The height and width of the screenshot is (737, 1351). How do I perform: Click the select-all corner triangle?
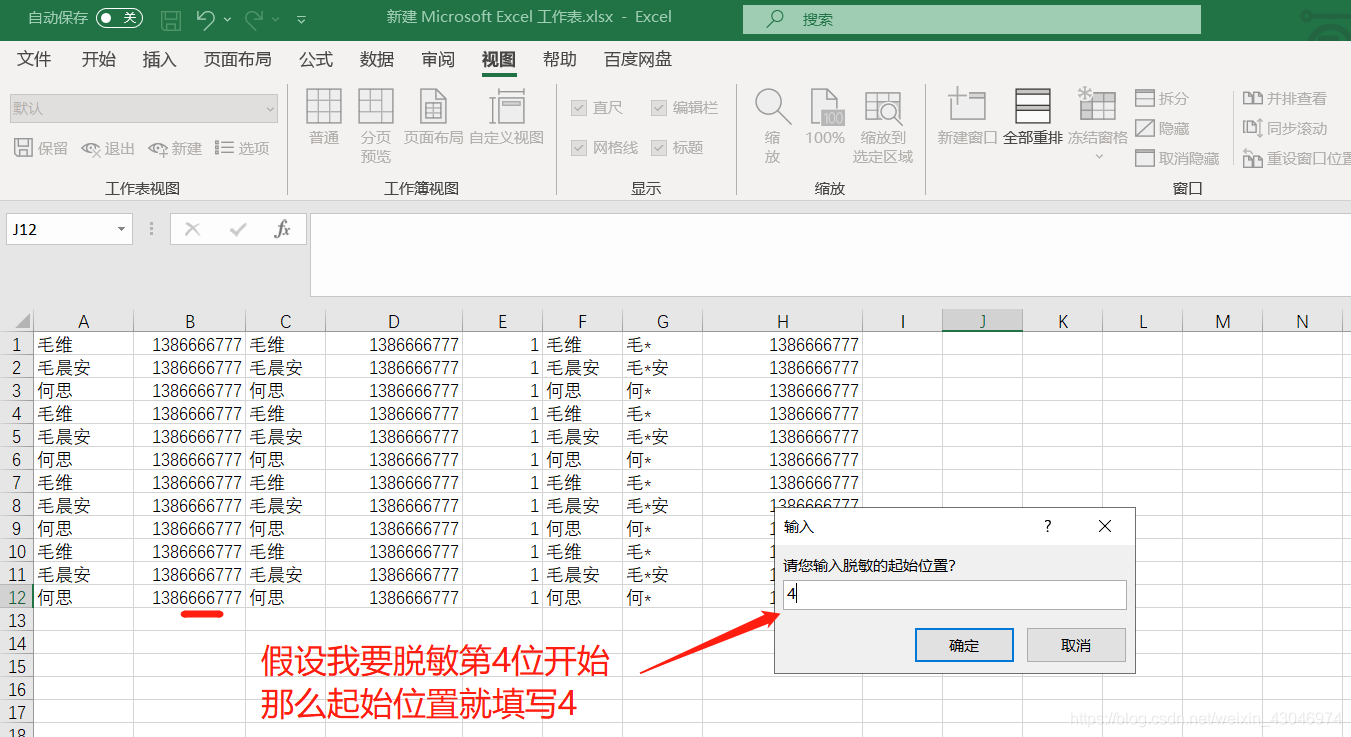[x=21, y=322]
